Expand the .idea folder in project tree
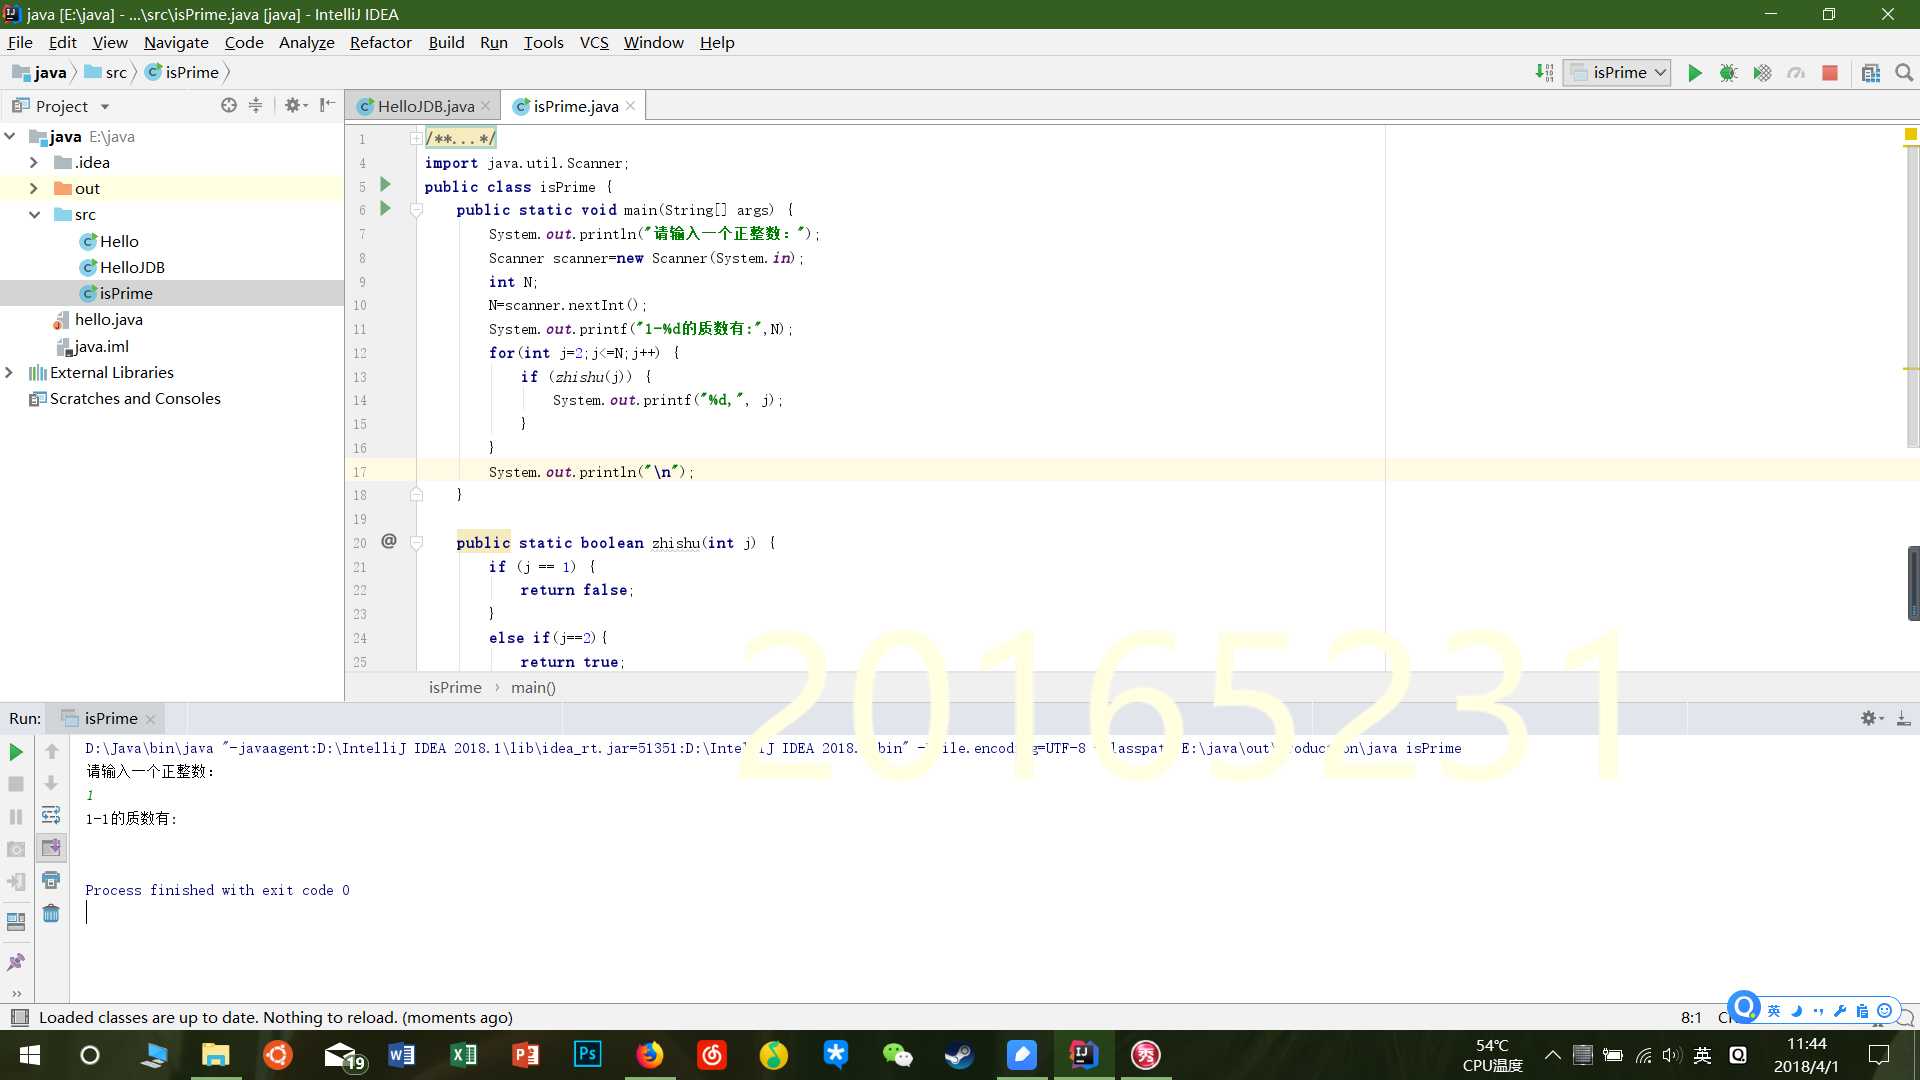Image resolution: width=1920 pixels, height=1080 pixels. click(x=34, y=162)
